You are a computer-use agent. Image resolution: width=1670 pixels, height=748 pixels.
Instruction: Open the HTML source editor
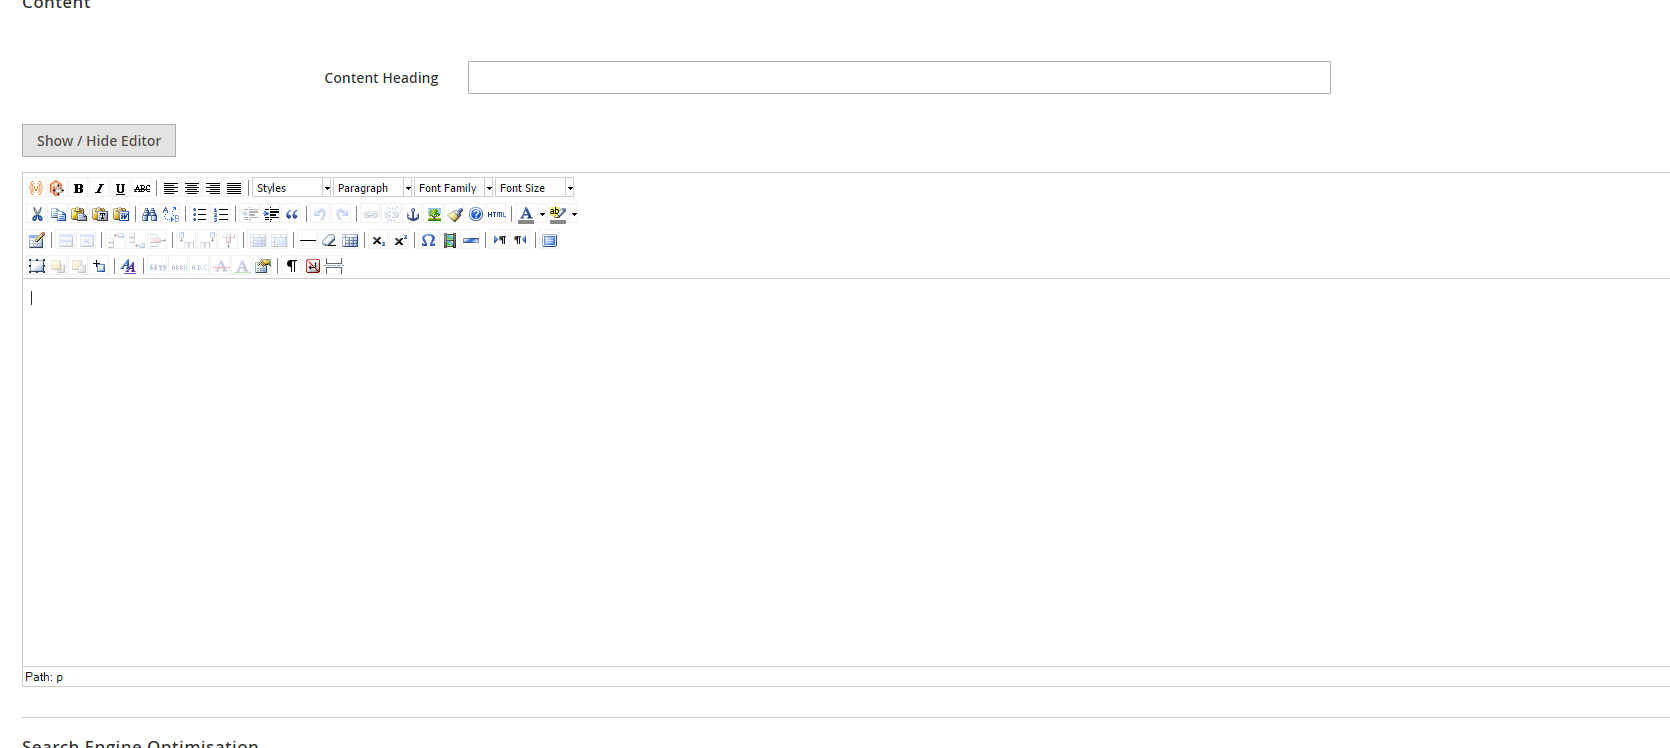497,214
